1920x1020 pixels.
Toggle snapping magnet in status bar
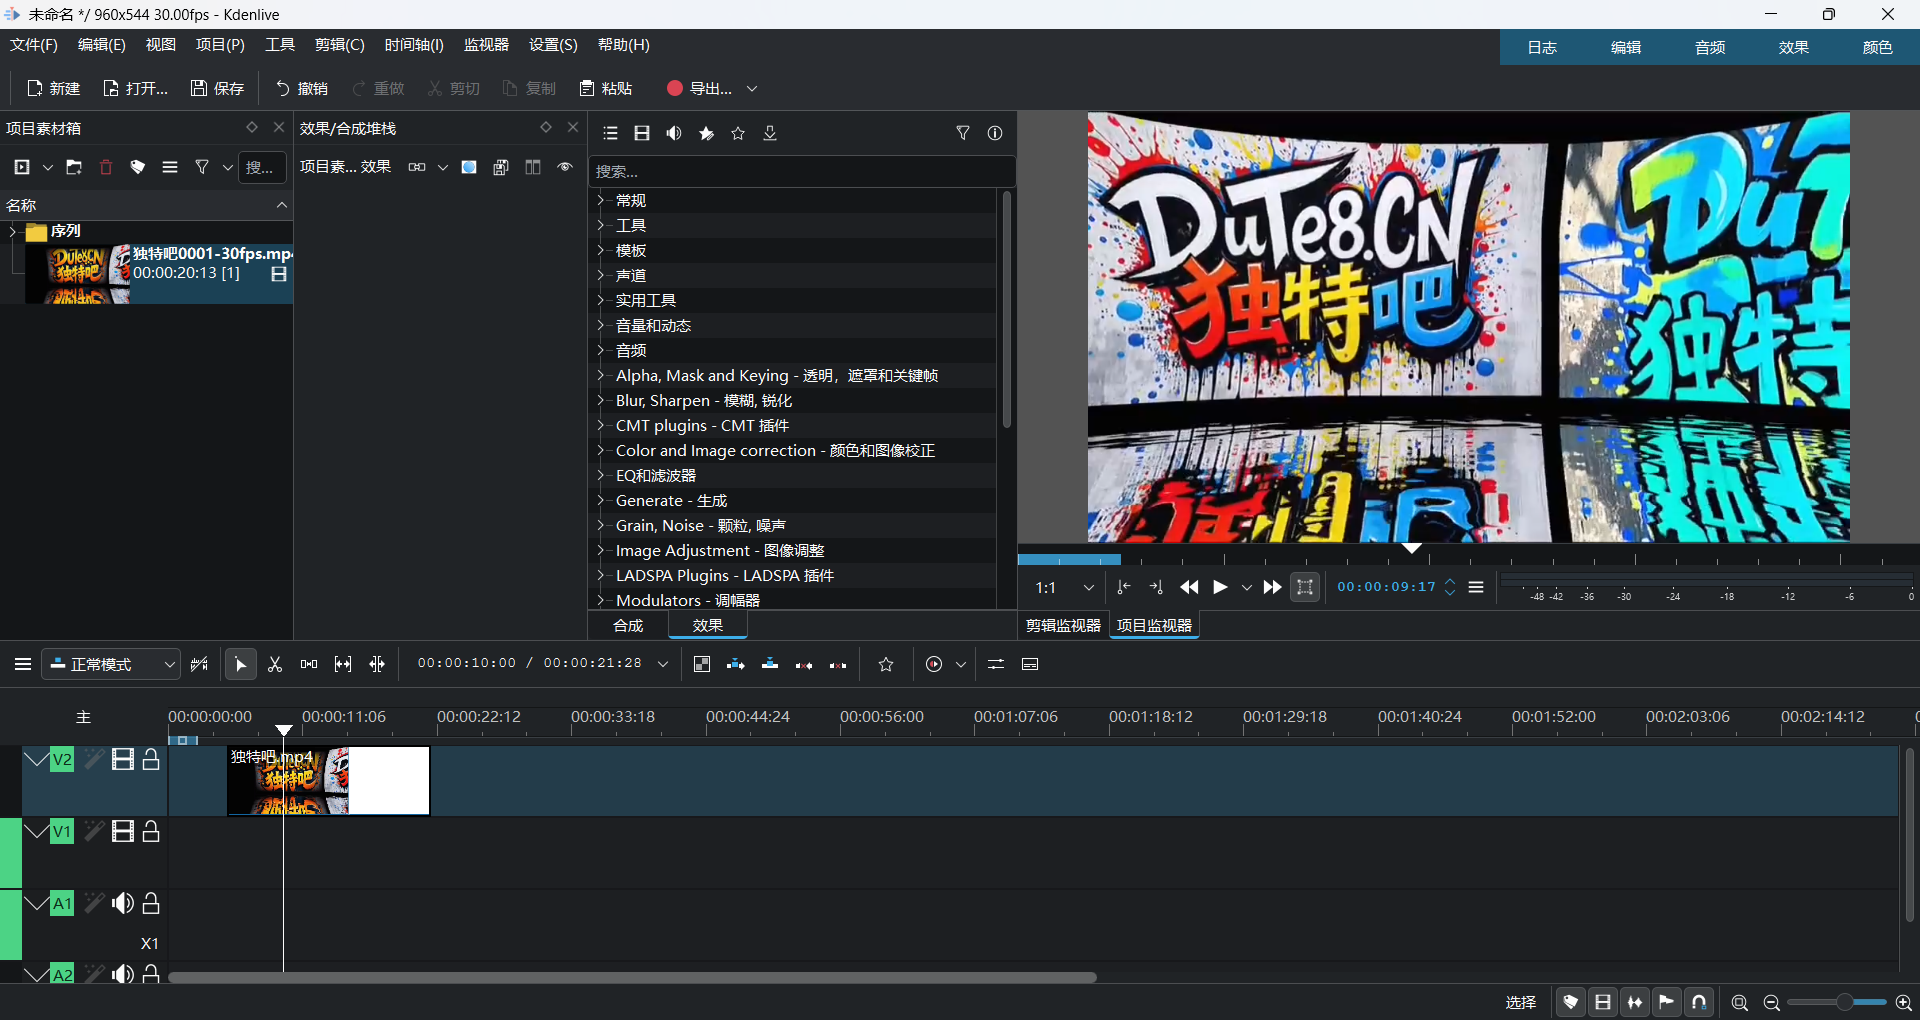(x=1699, y=1002)
